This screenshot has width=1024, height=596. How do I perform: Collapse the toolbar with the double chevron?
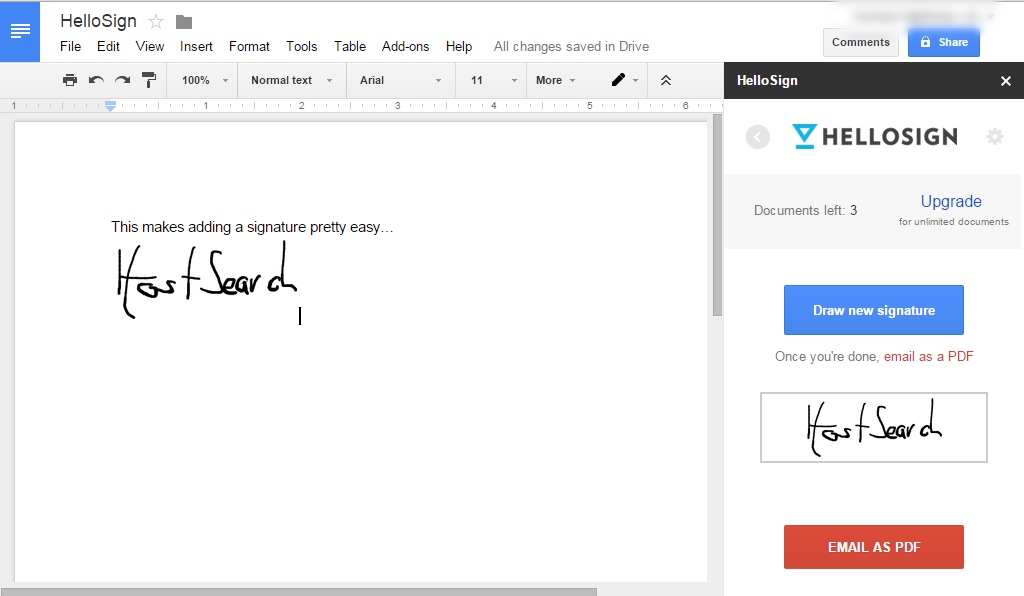pyautogui.click(x=666, y=80)
